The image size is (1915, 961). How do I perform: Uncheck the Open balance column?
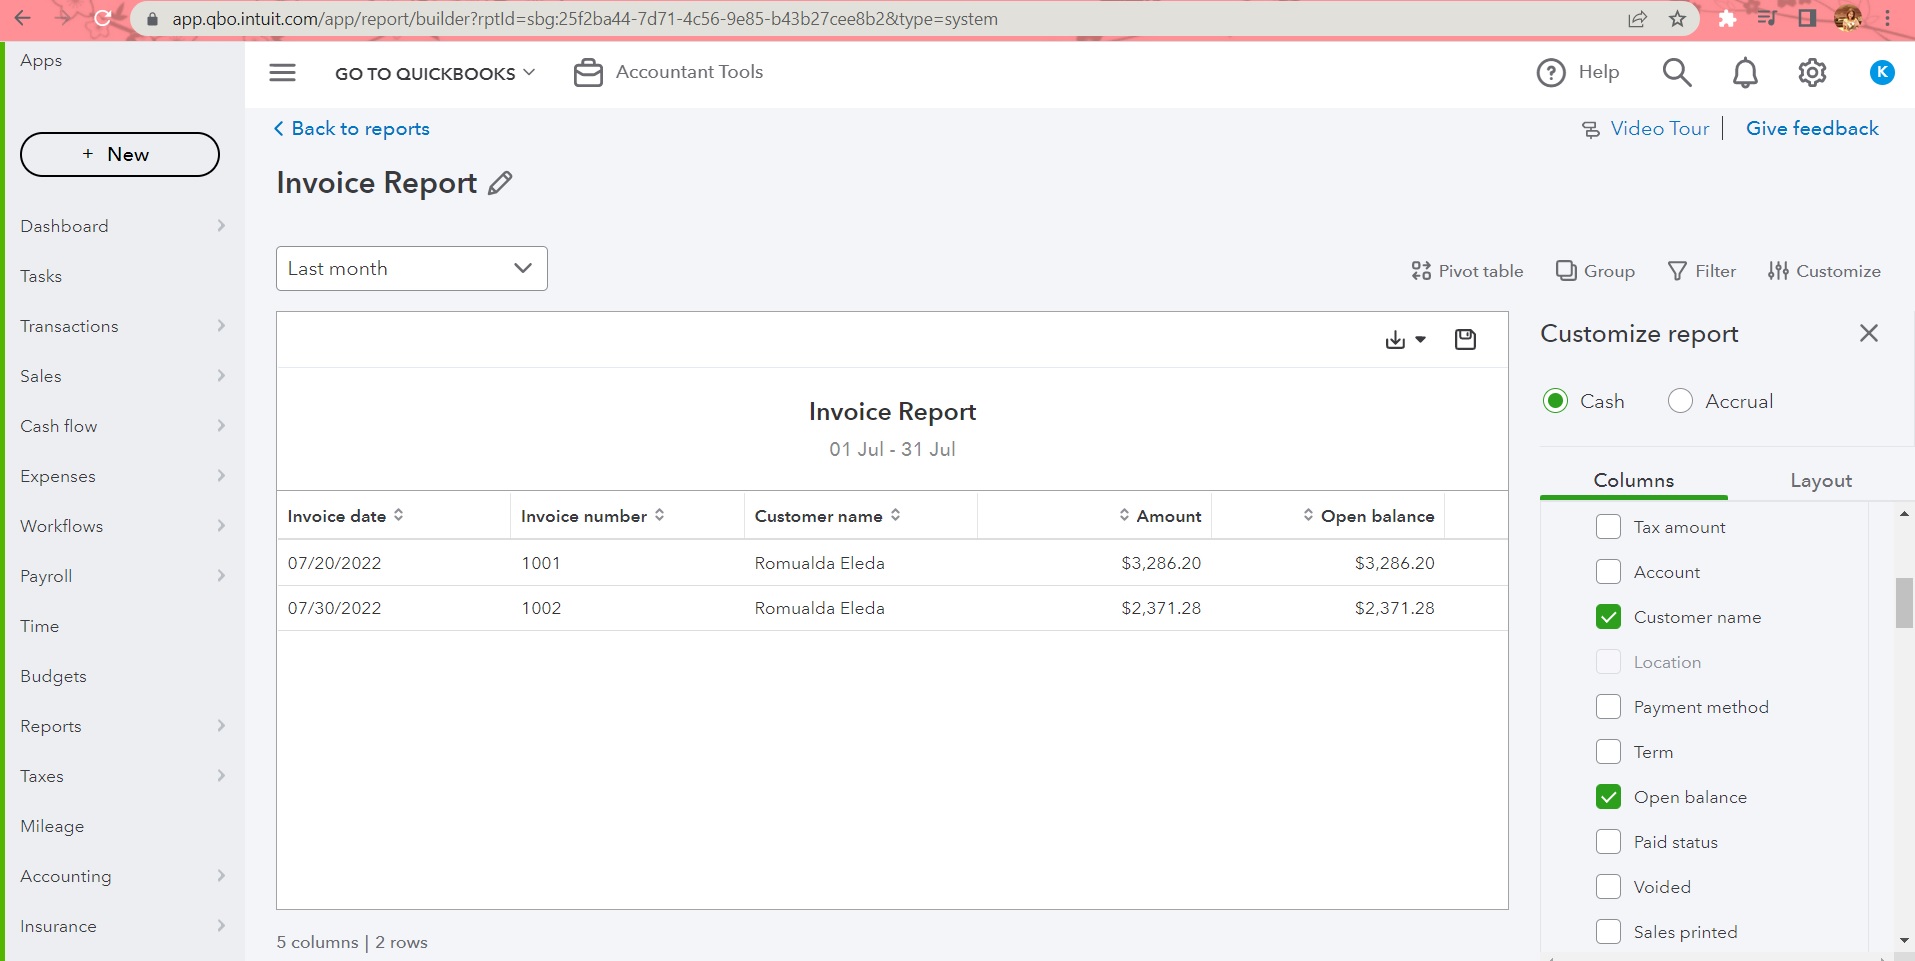1608,797
